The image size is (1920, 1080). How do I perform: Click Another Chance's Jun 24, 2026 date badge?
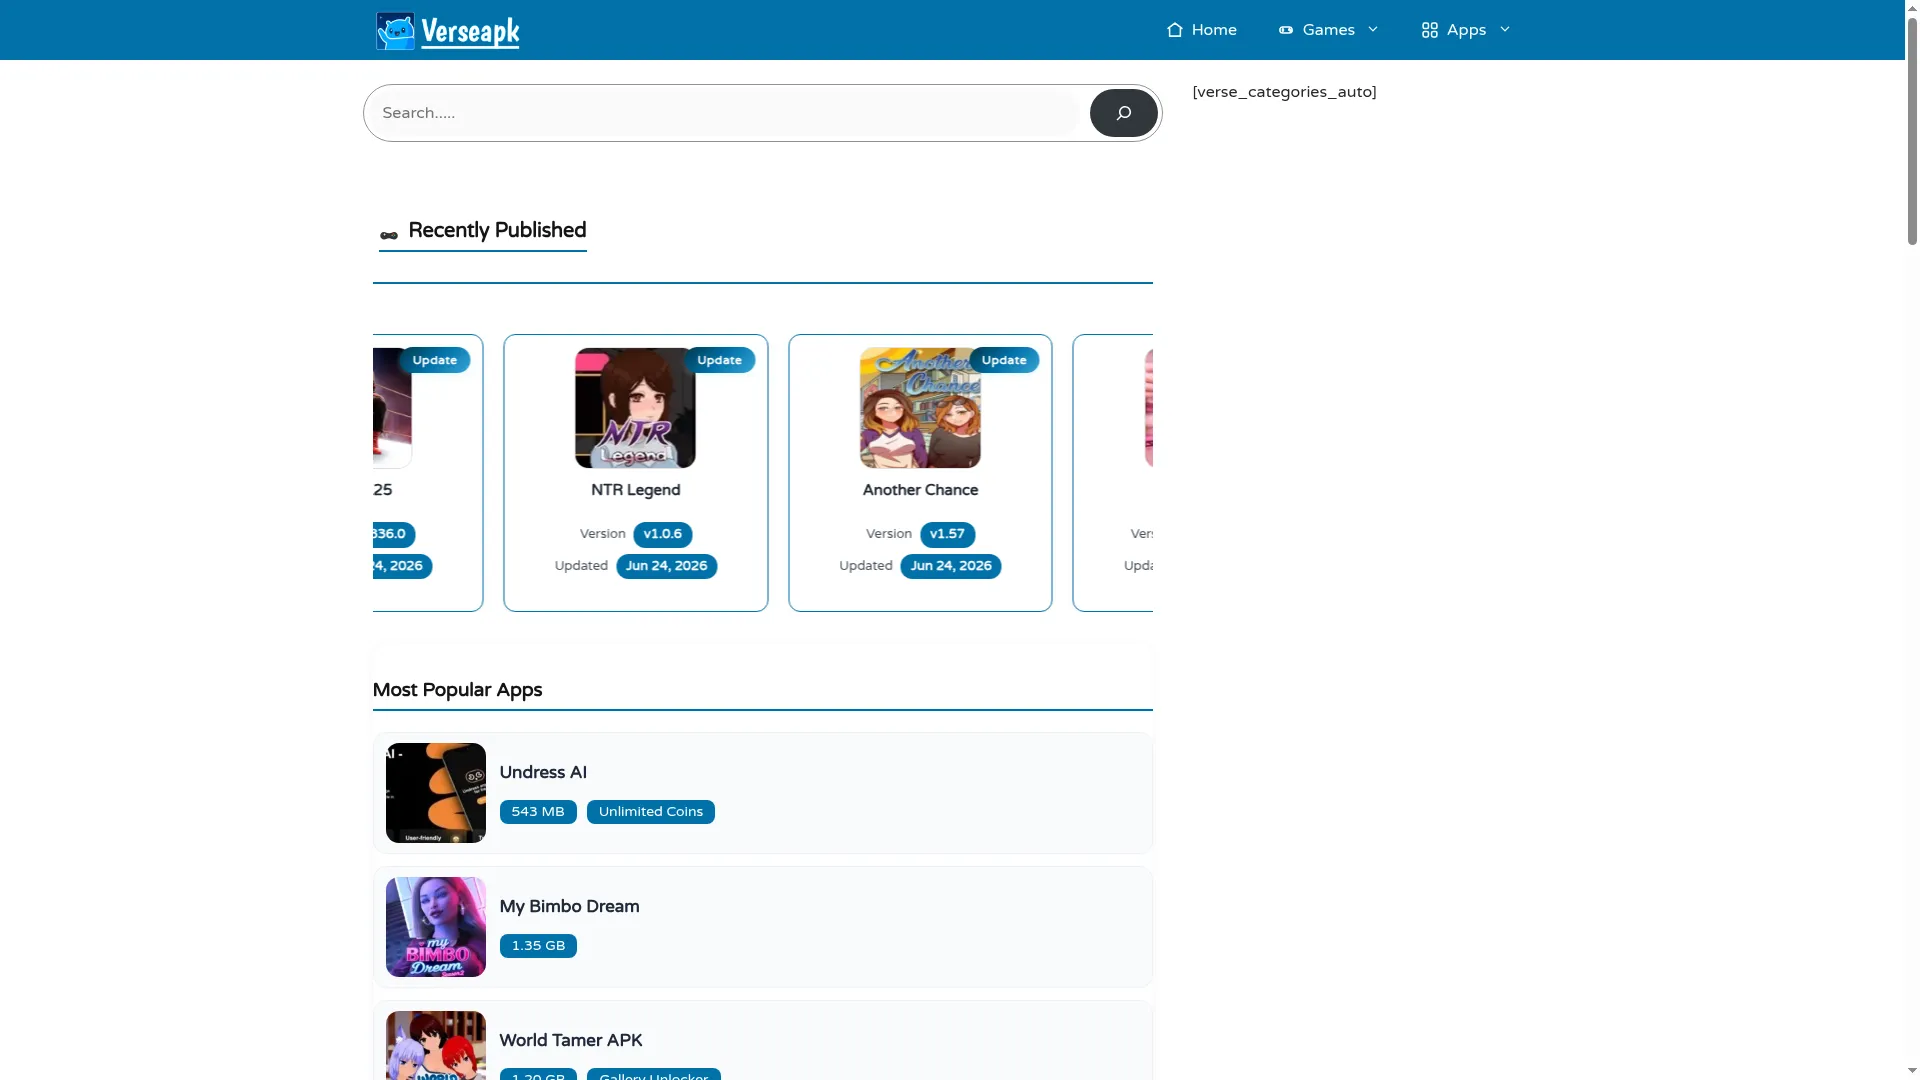point(951,566)
